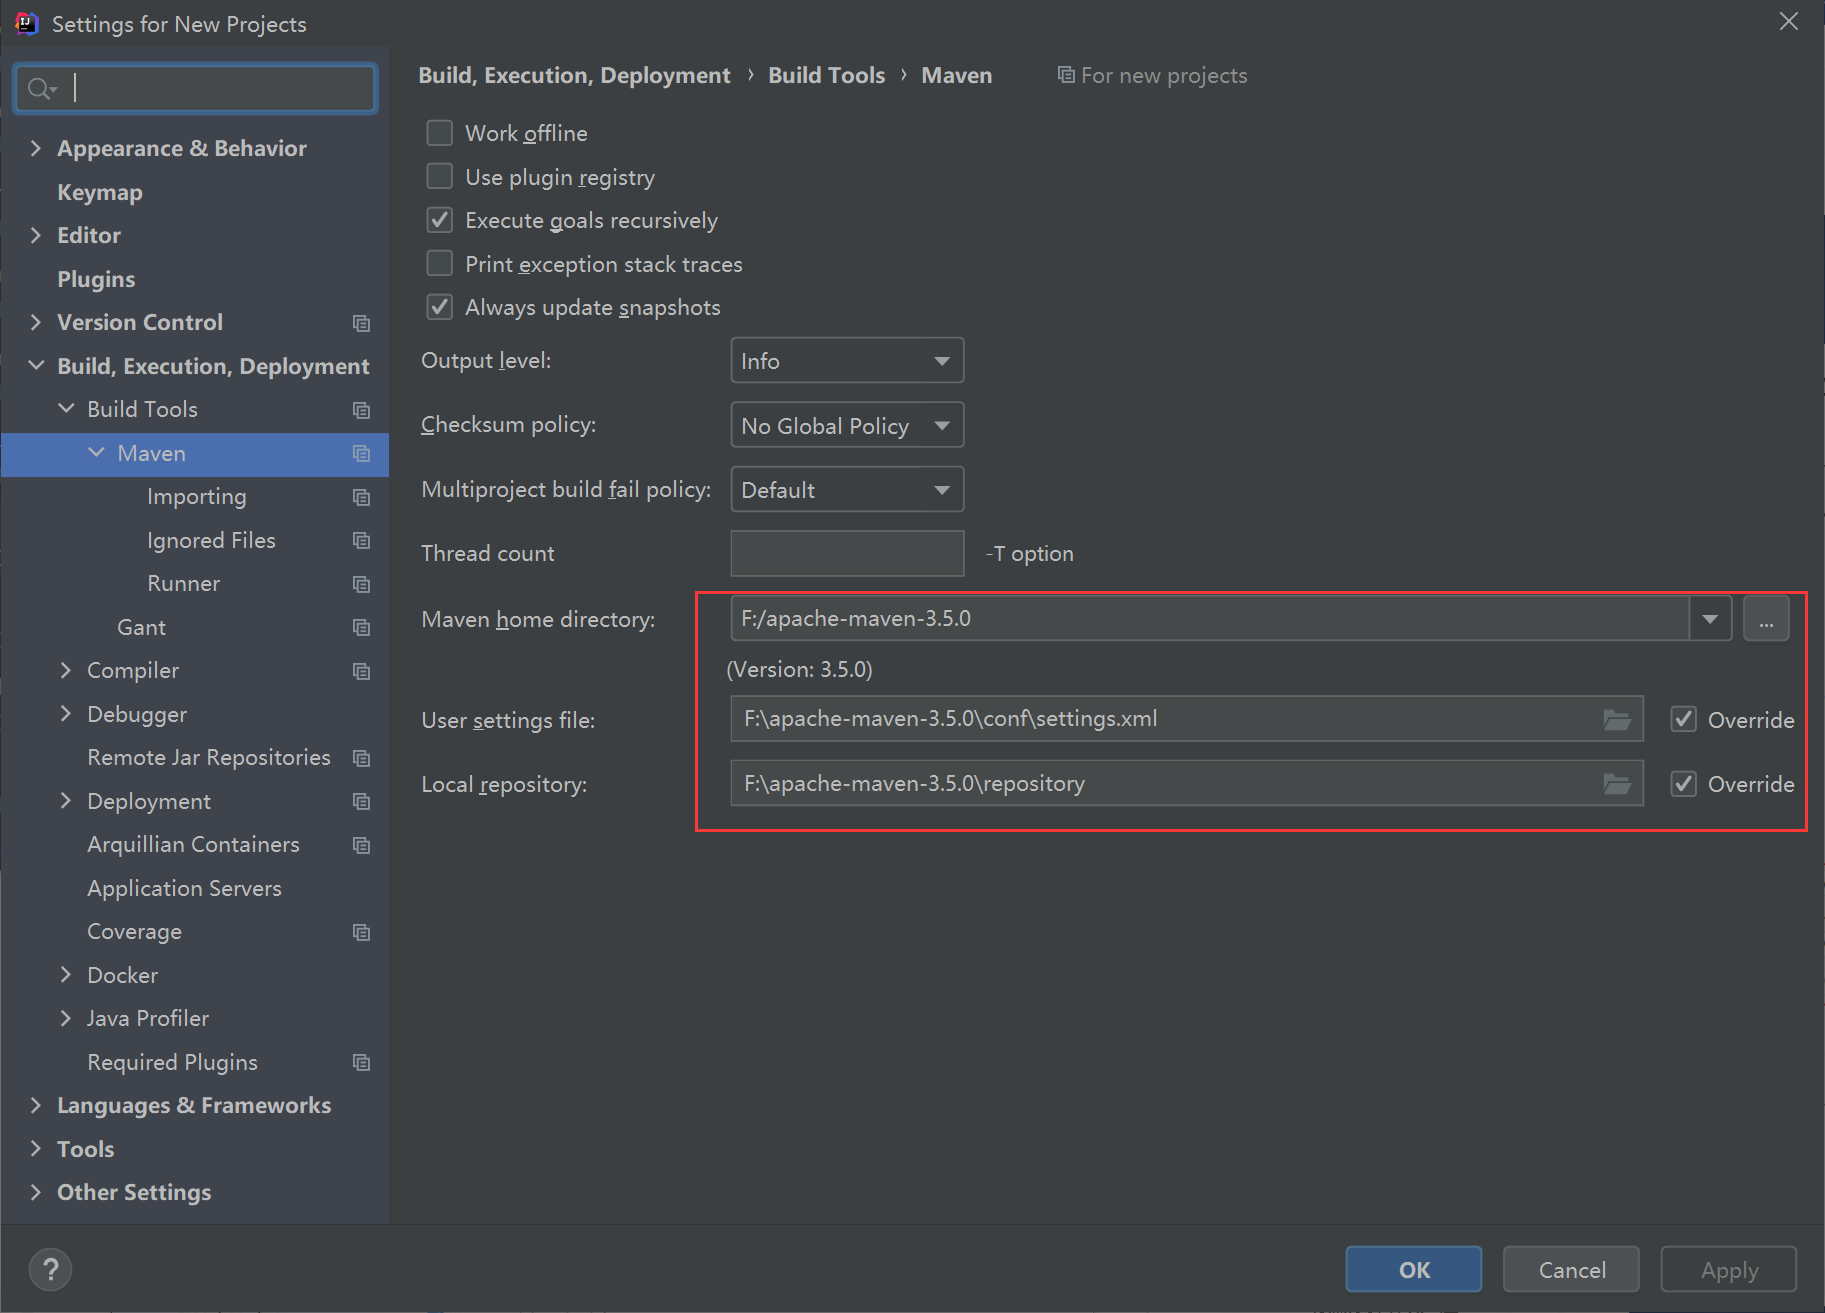Uncheck Execute goals recursively
This screenshot has width=1825, height=1313.
[x=440, y=220]
